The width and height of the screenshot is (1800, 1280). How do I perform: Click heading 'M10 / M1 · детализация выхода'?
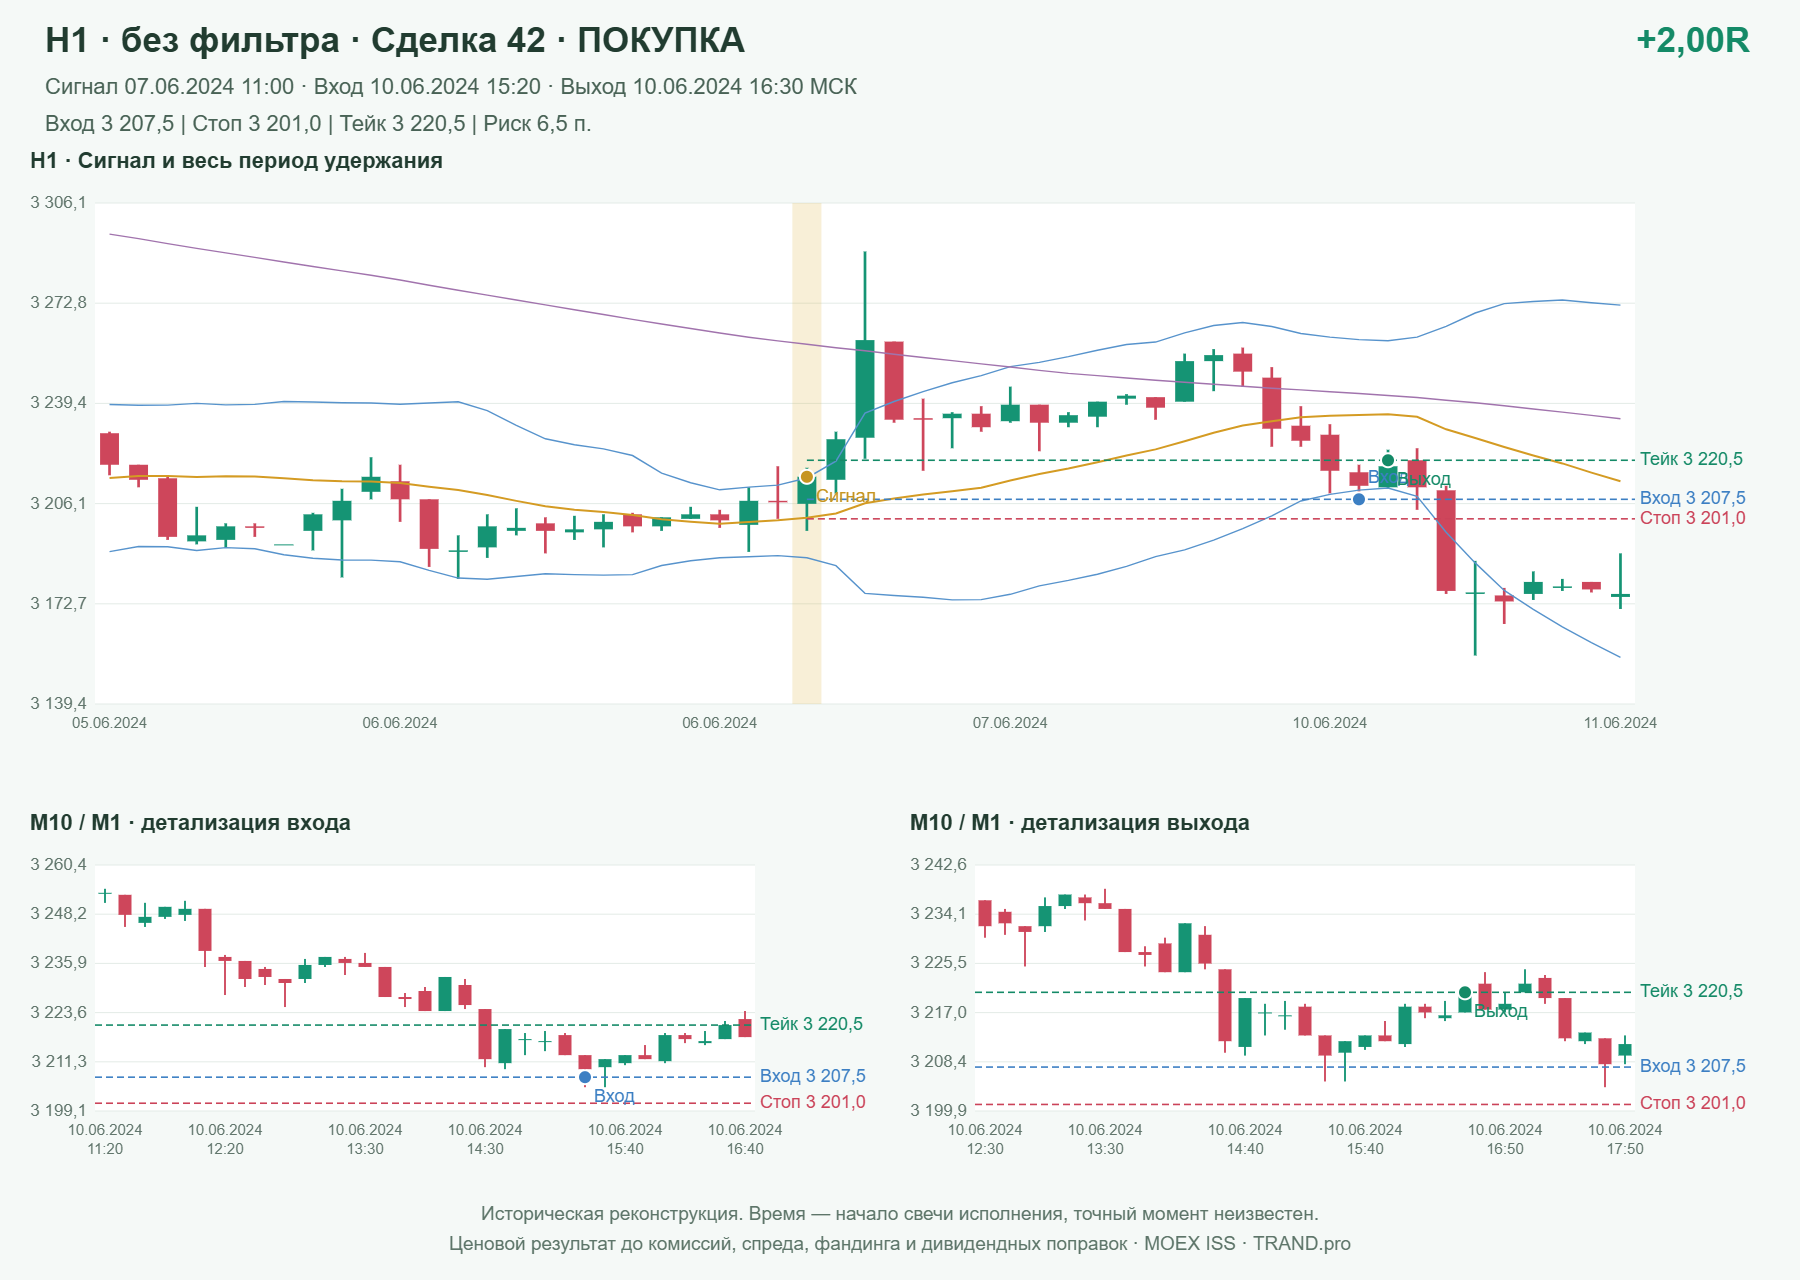tap(1079, 823)
